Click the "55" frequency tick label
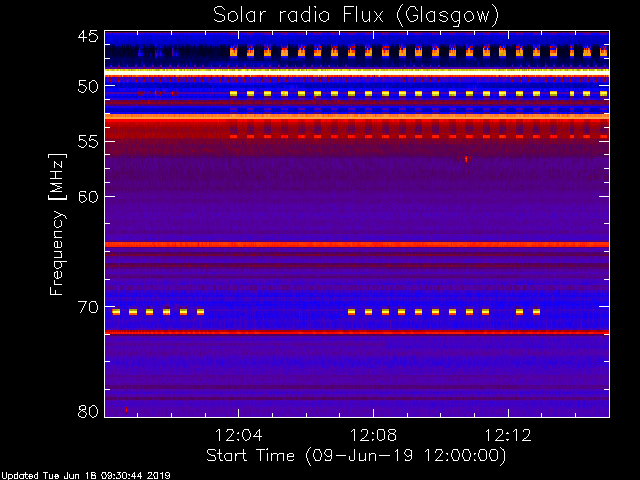Image resolution: width=640 pixels, height=480 pixels. (88, 142)
